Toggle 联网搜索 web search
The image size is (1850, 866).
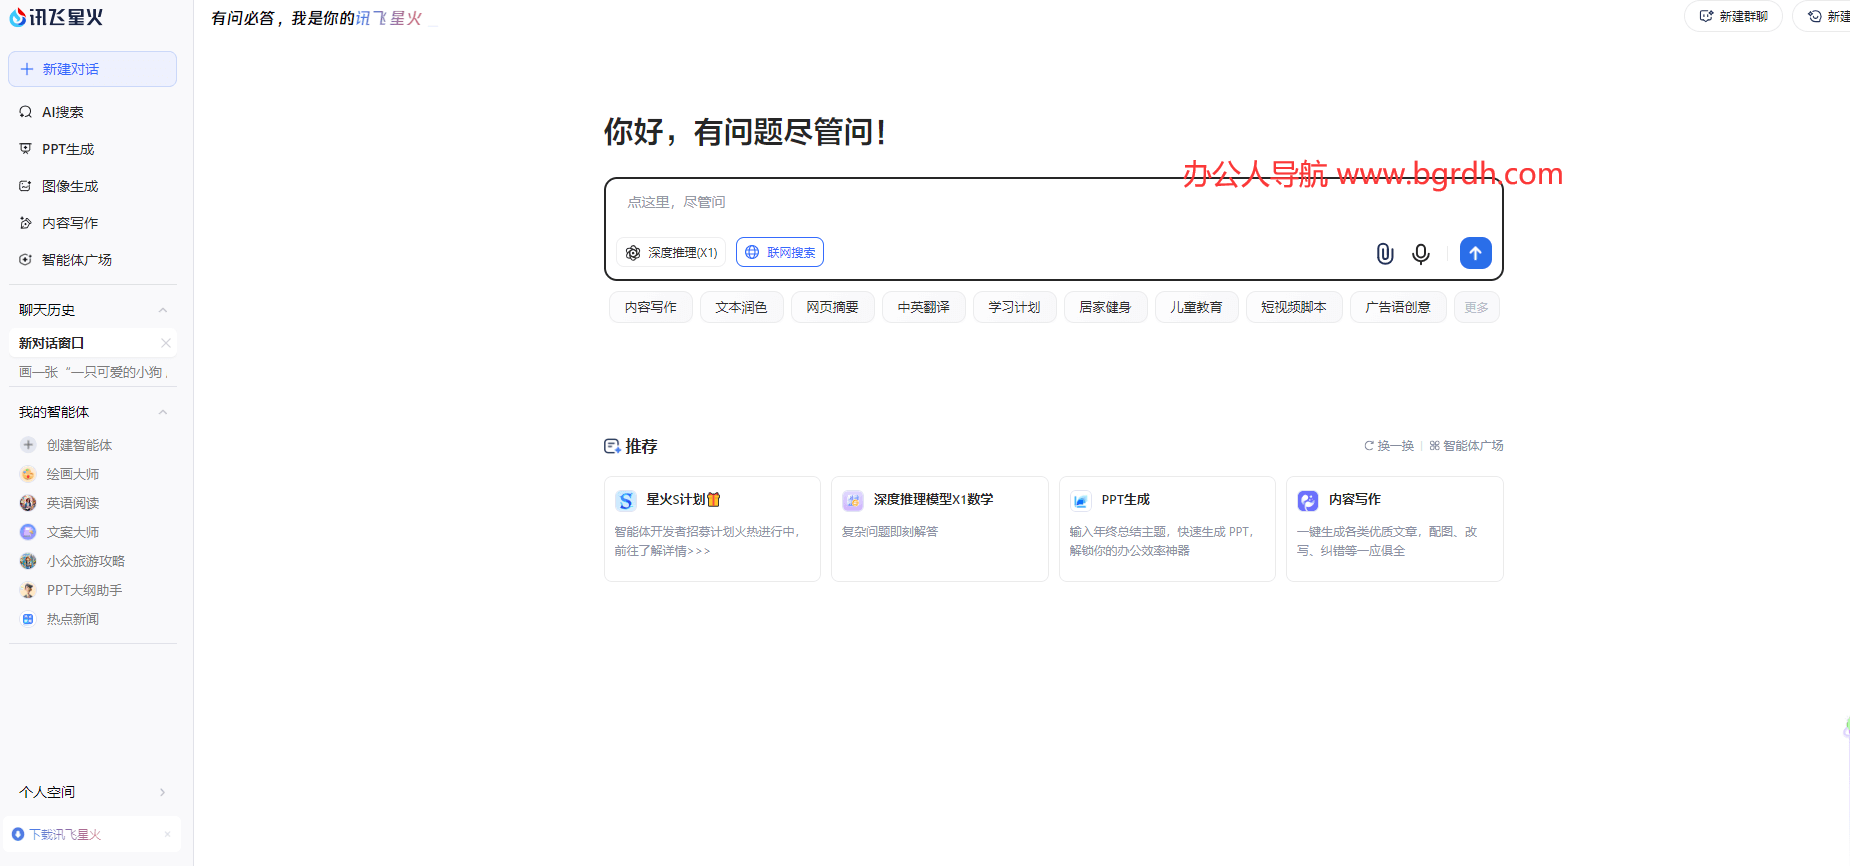[x=780, y=253]
